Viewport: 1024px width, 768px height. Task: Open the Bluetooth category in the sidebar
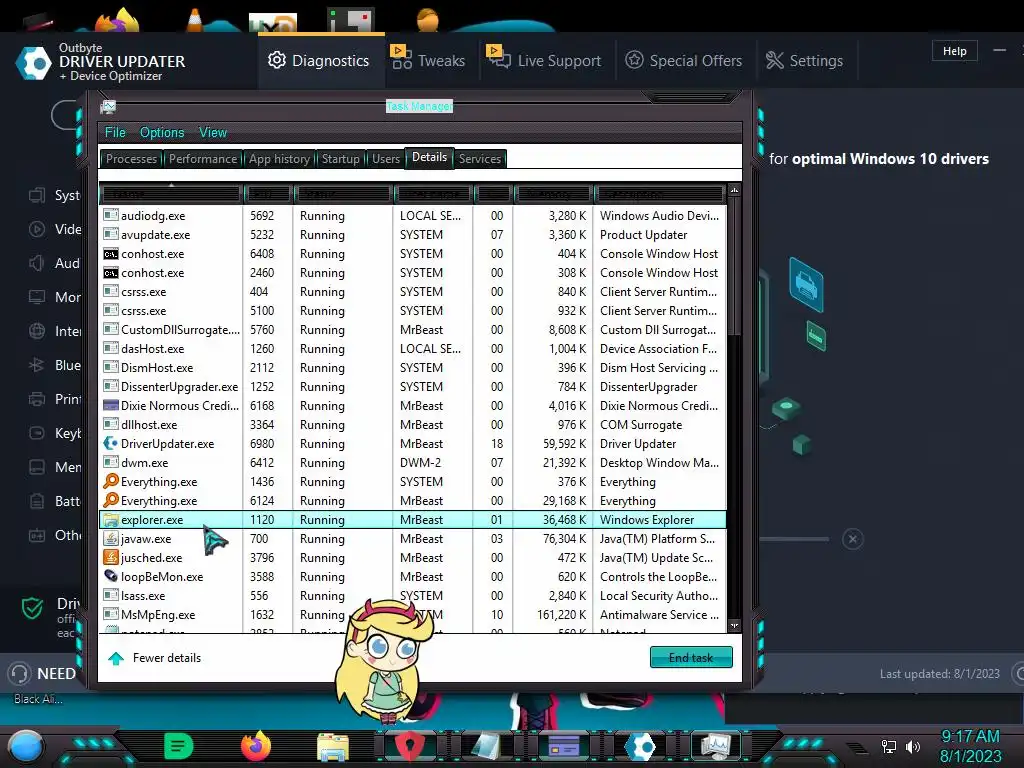tap(56, 365)
